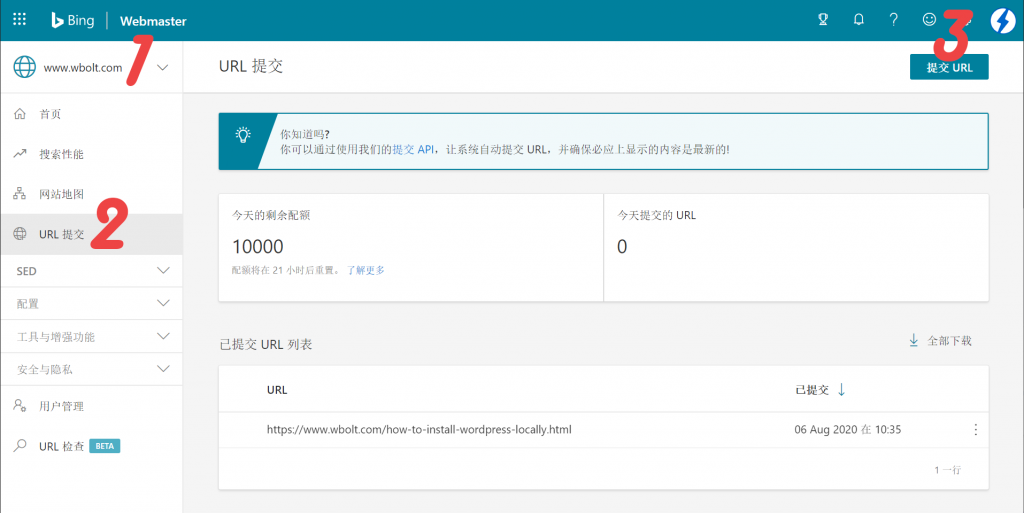Open notifications bell icon
Viewport: 1024px width, 513px height.
(x=858, y=20)
